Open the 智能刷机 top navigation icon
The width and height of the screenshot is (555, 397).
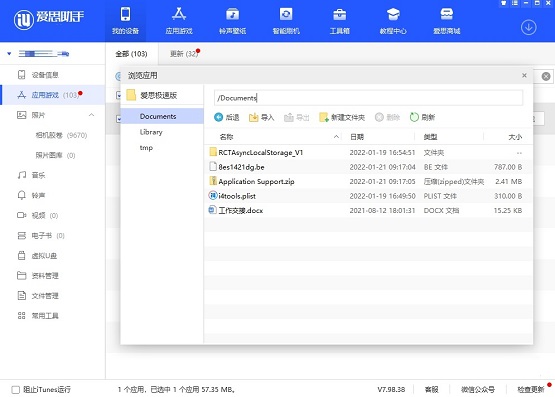click(286, 21)
